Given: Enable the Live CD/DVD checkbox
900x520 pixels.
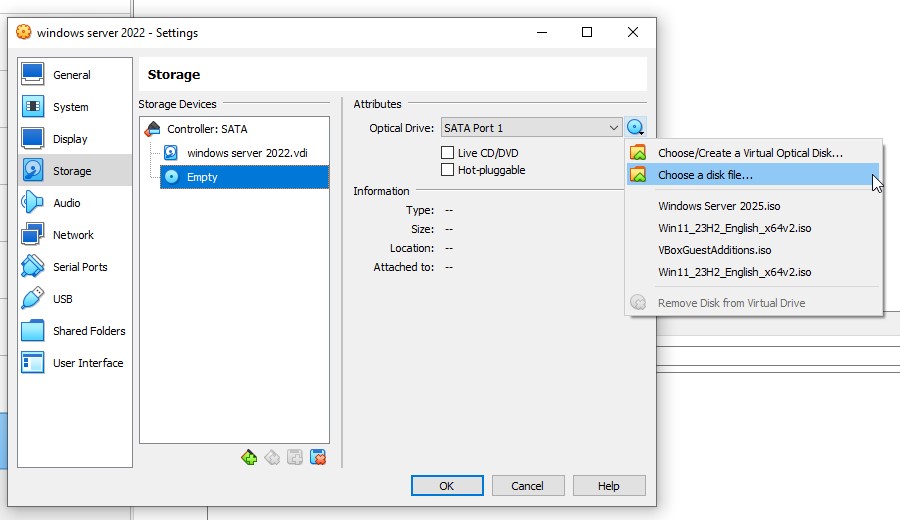Looking at the screenshot, I should tap(448, 153).
